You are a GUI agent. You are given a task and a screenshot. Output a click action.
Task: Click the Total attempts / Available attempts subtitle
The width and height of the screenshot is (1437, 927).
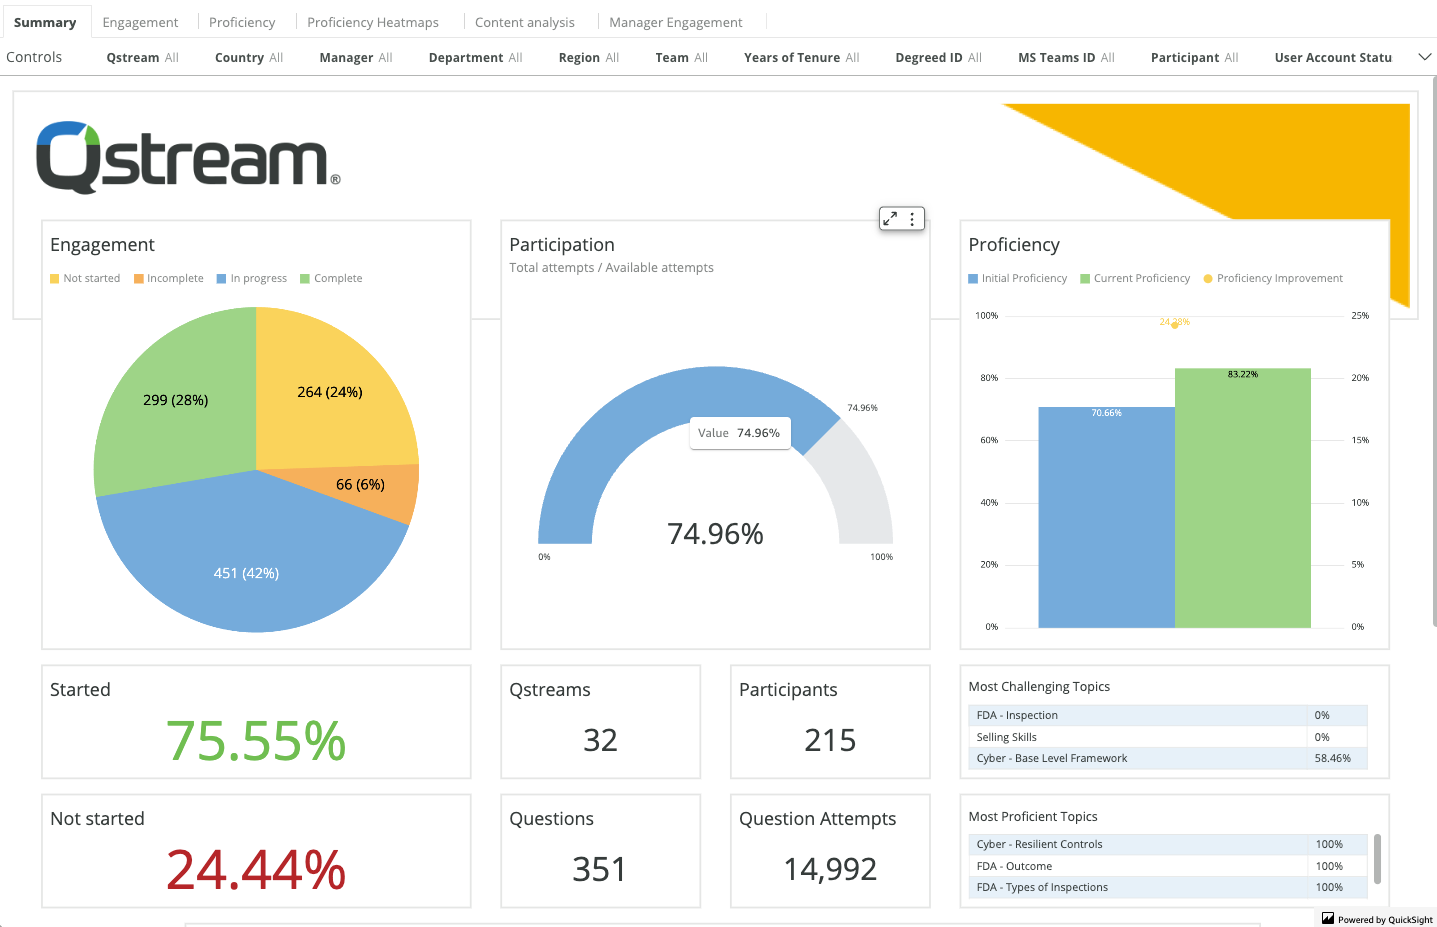point(611,268)
